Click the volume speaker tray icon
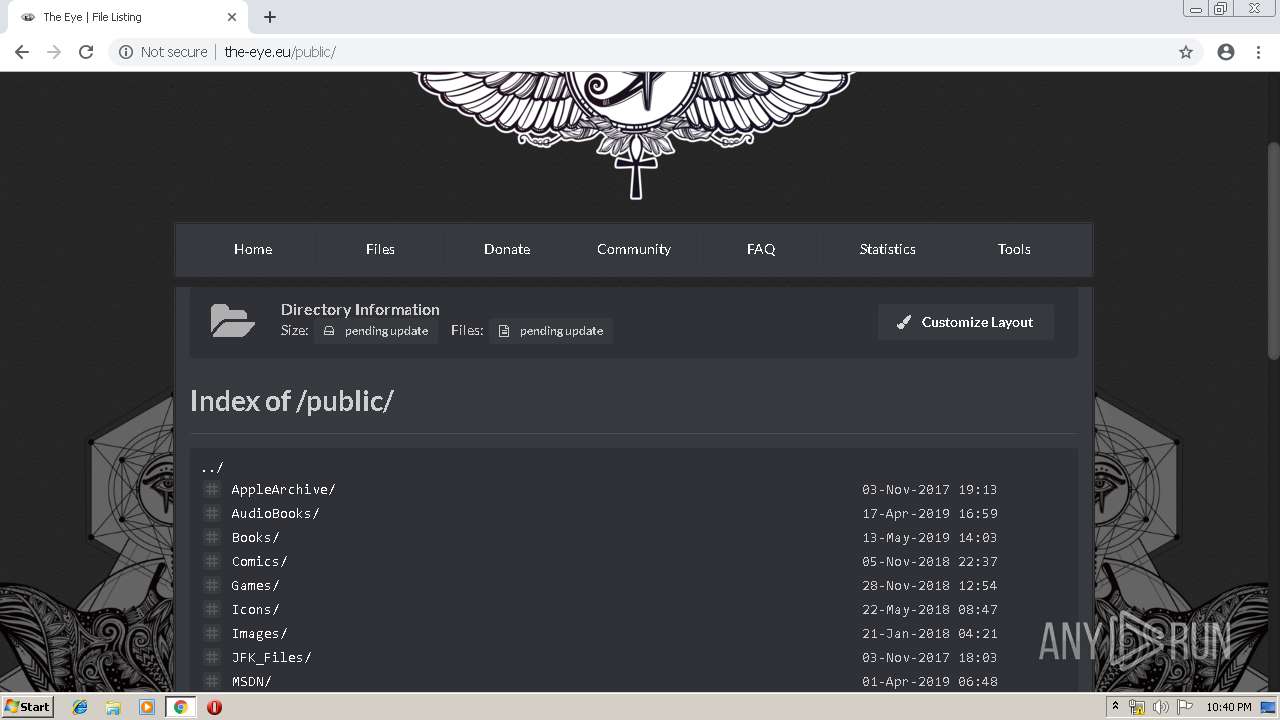Screen dimensions: 1280x720 coord(1160,707)
